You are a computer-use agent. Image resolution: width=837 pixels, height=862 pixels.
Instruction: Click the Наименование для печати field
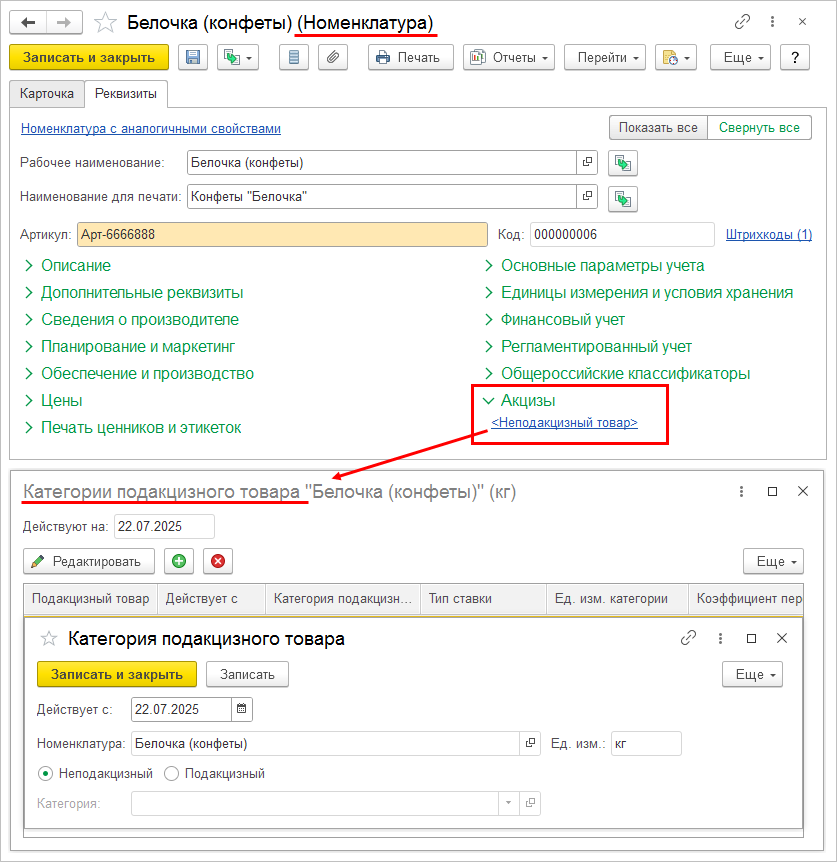coord(381,197)
